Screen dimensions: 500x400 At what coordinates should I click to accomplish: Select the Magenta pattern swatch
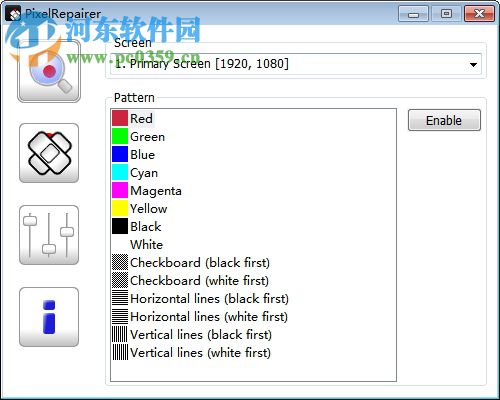(120, 190)
